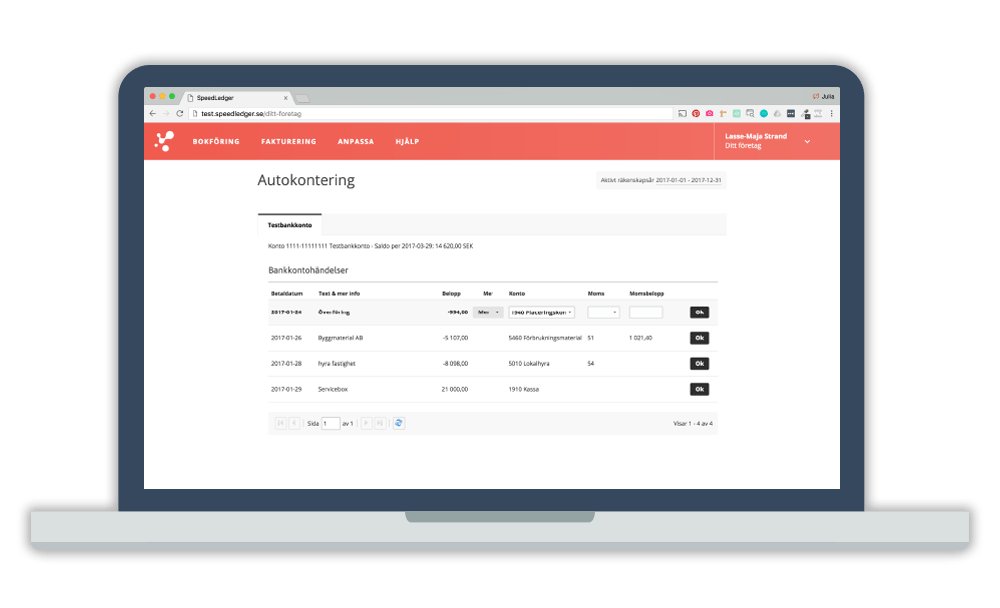Click the browser back arrow

coord(153,114)
